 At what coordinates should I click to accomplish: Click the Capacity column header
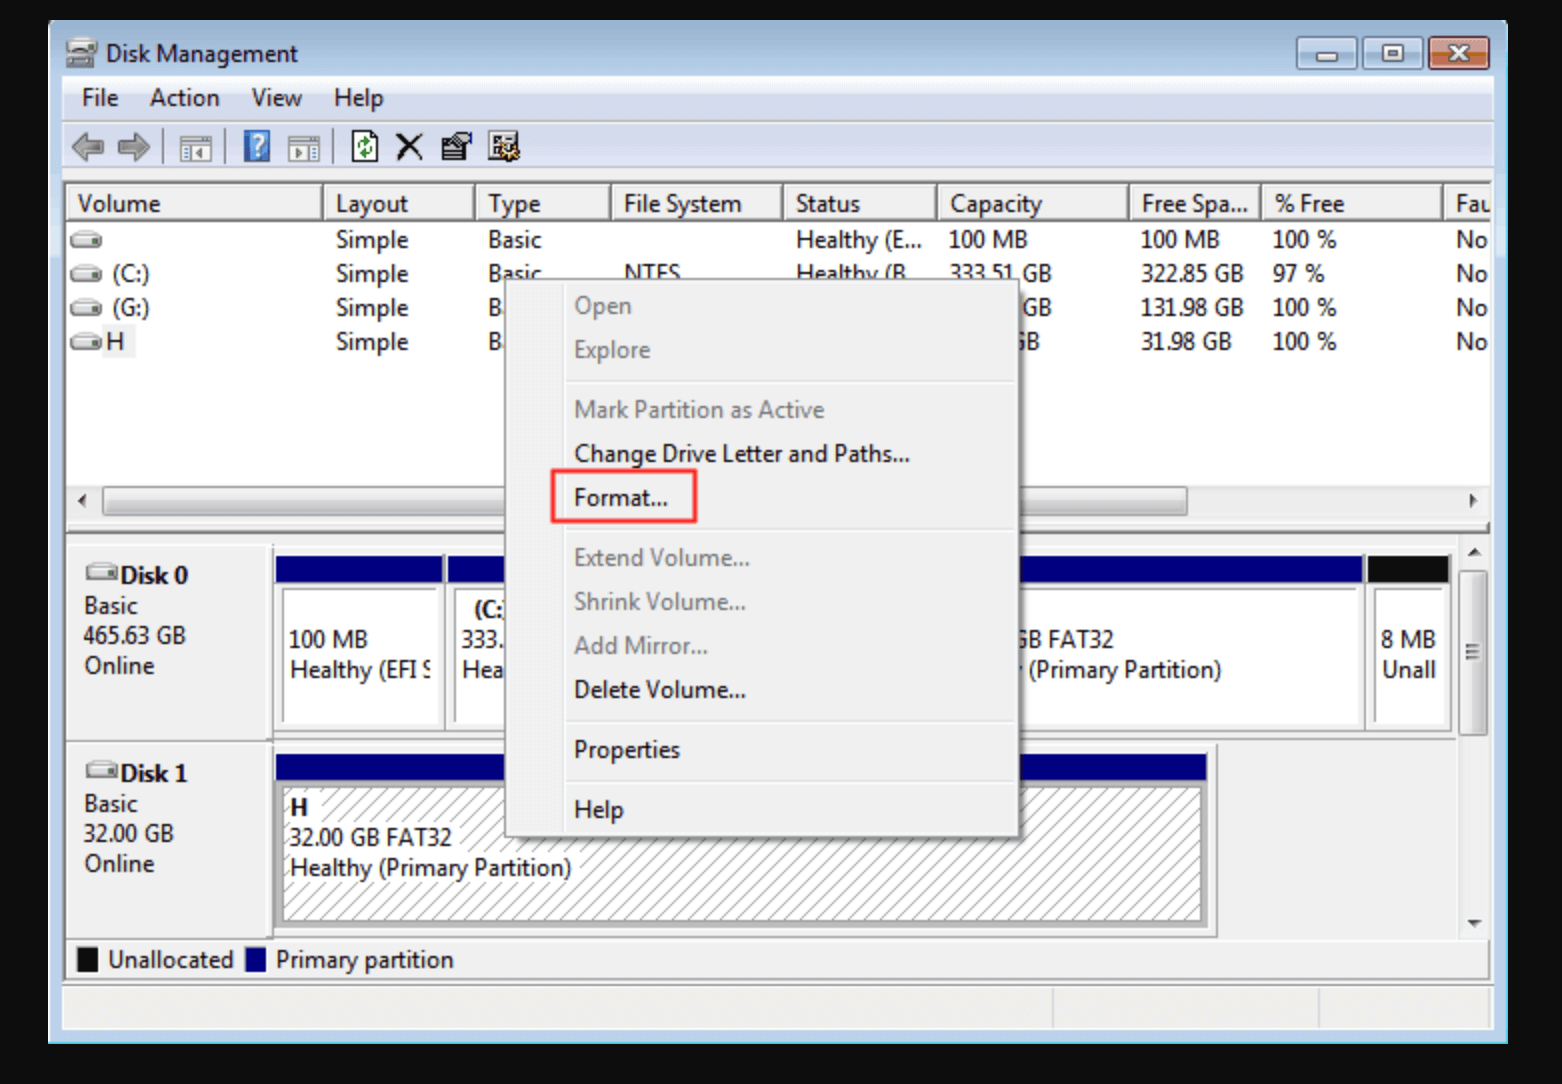point(995,202)
